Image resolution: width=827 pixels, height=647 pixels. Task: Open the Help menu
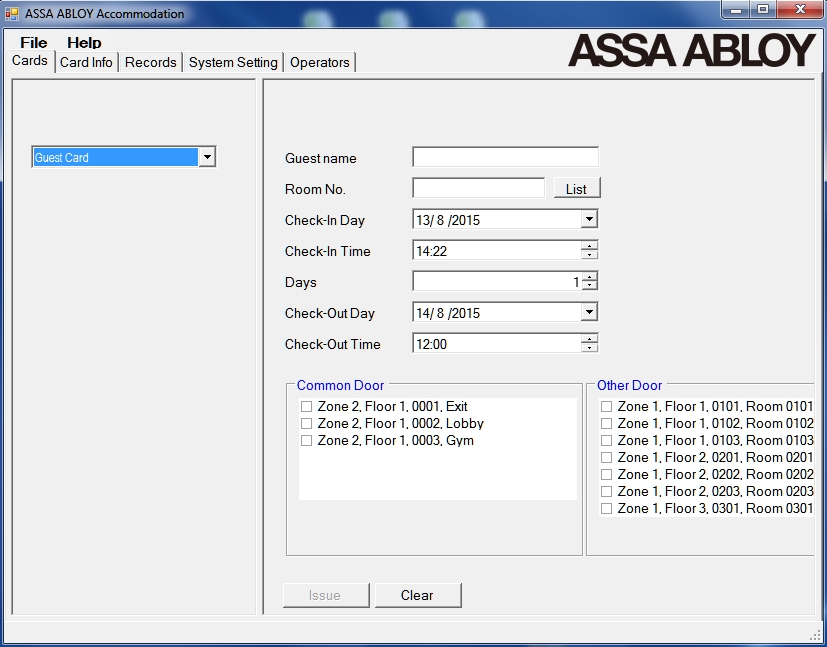84,42
